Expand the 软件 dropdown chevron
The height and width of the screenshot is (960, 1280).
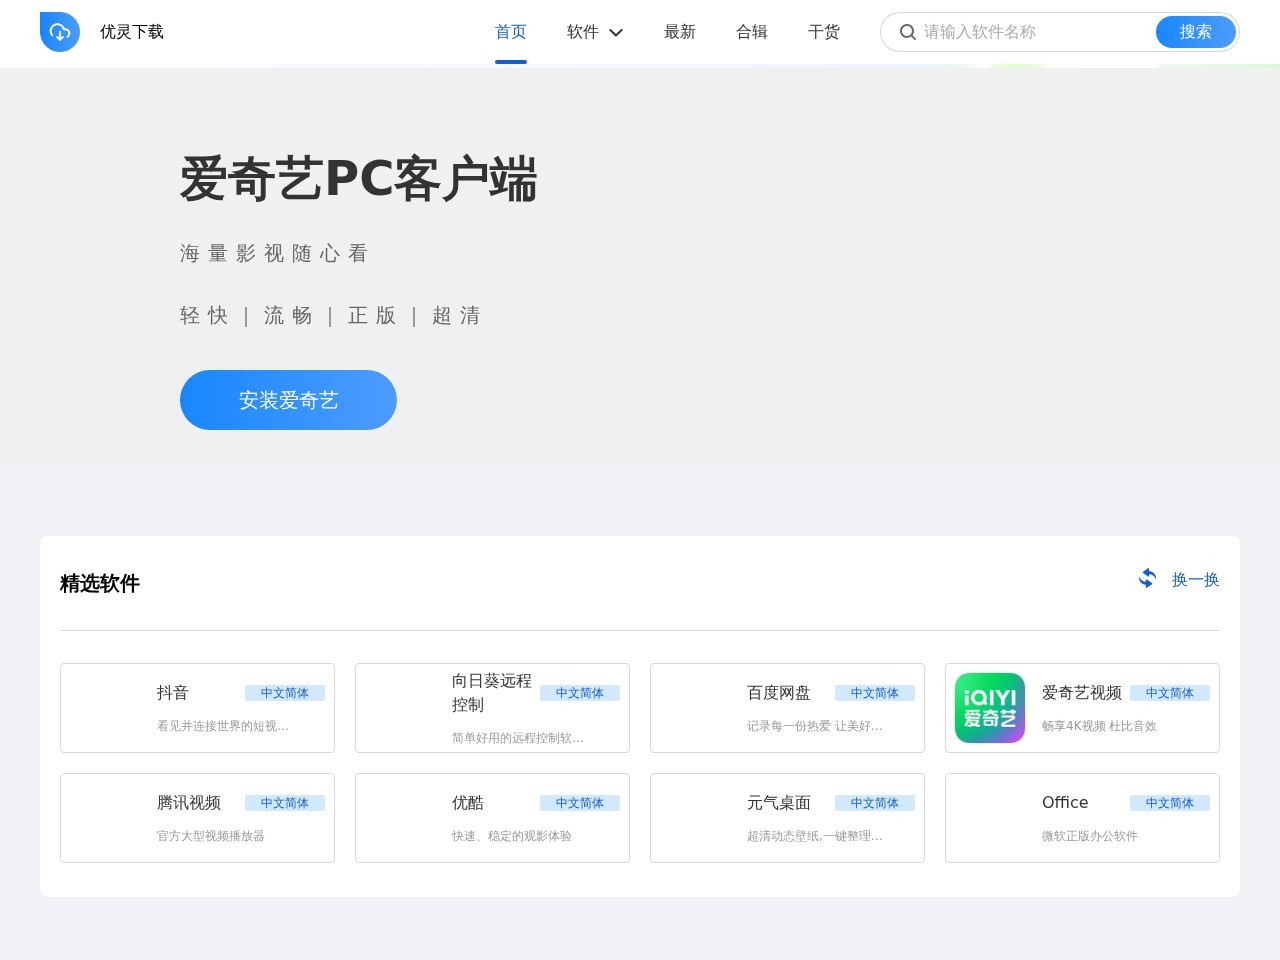click(x=616, y=32)
